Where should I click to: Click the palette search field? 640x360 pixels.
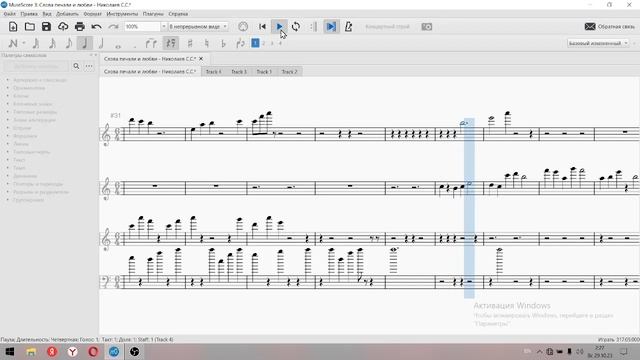pos(36,66)
